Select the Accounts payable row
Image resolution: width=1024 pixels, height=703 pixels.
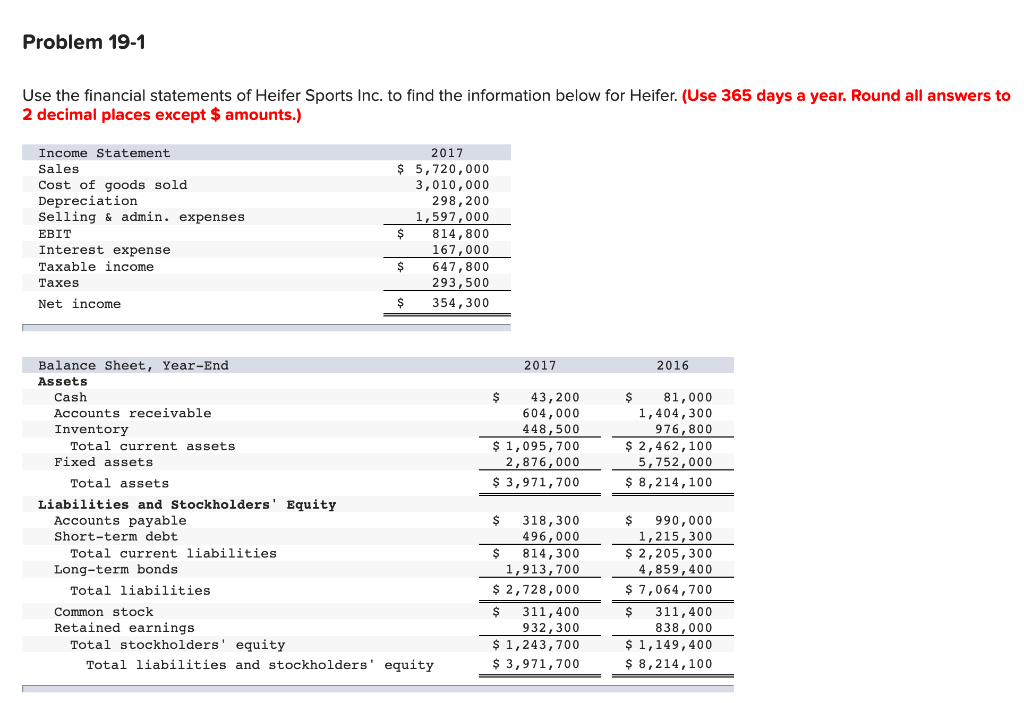(117, 520)
